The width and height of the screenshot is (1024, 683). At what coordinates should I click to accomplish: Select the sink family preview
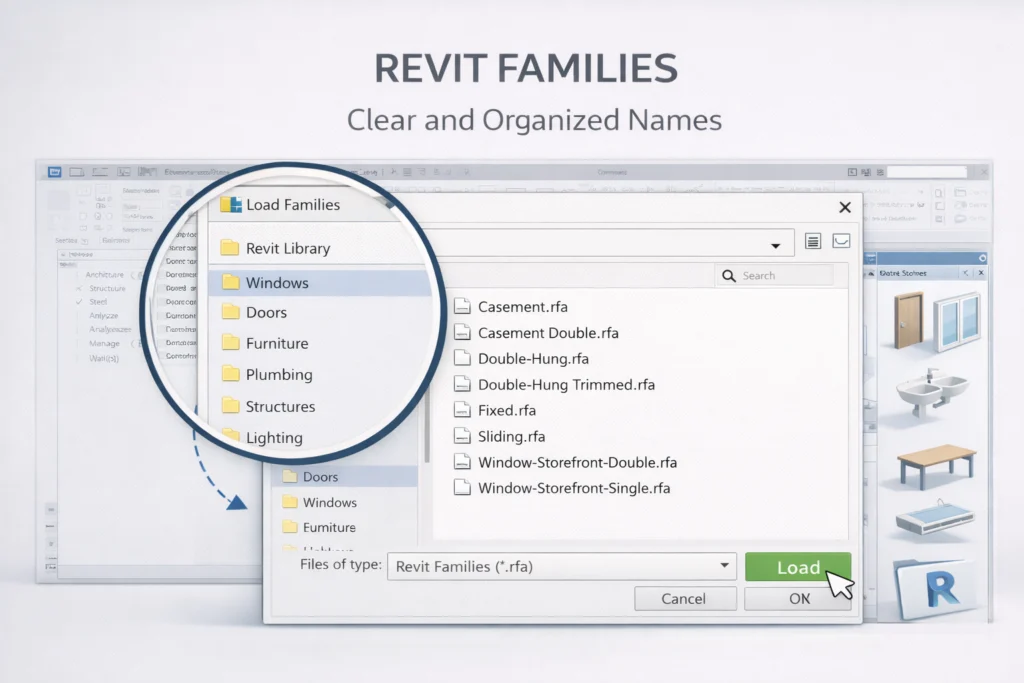pyautogui.click(x=930, y=390)
